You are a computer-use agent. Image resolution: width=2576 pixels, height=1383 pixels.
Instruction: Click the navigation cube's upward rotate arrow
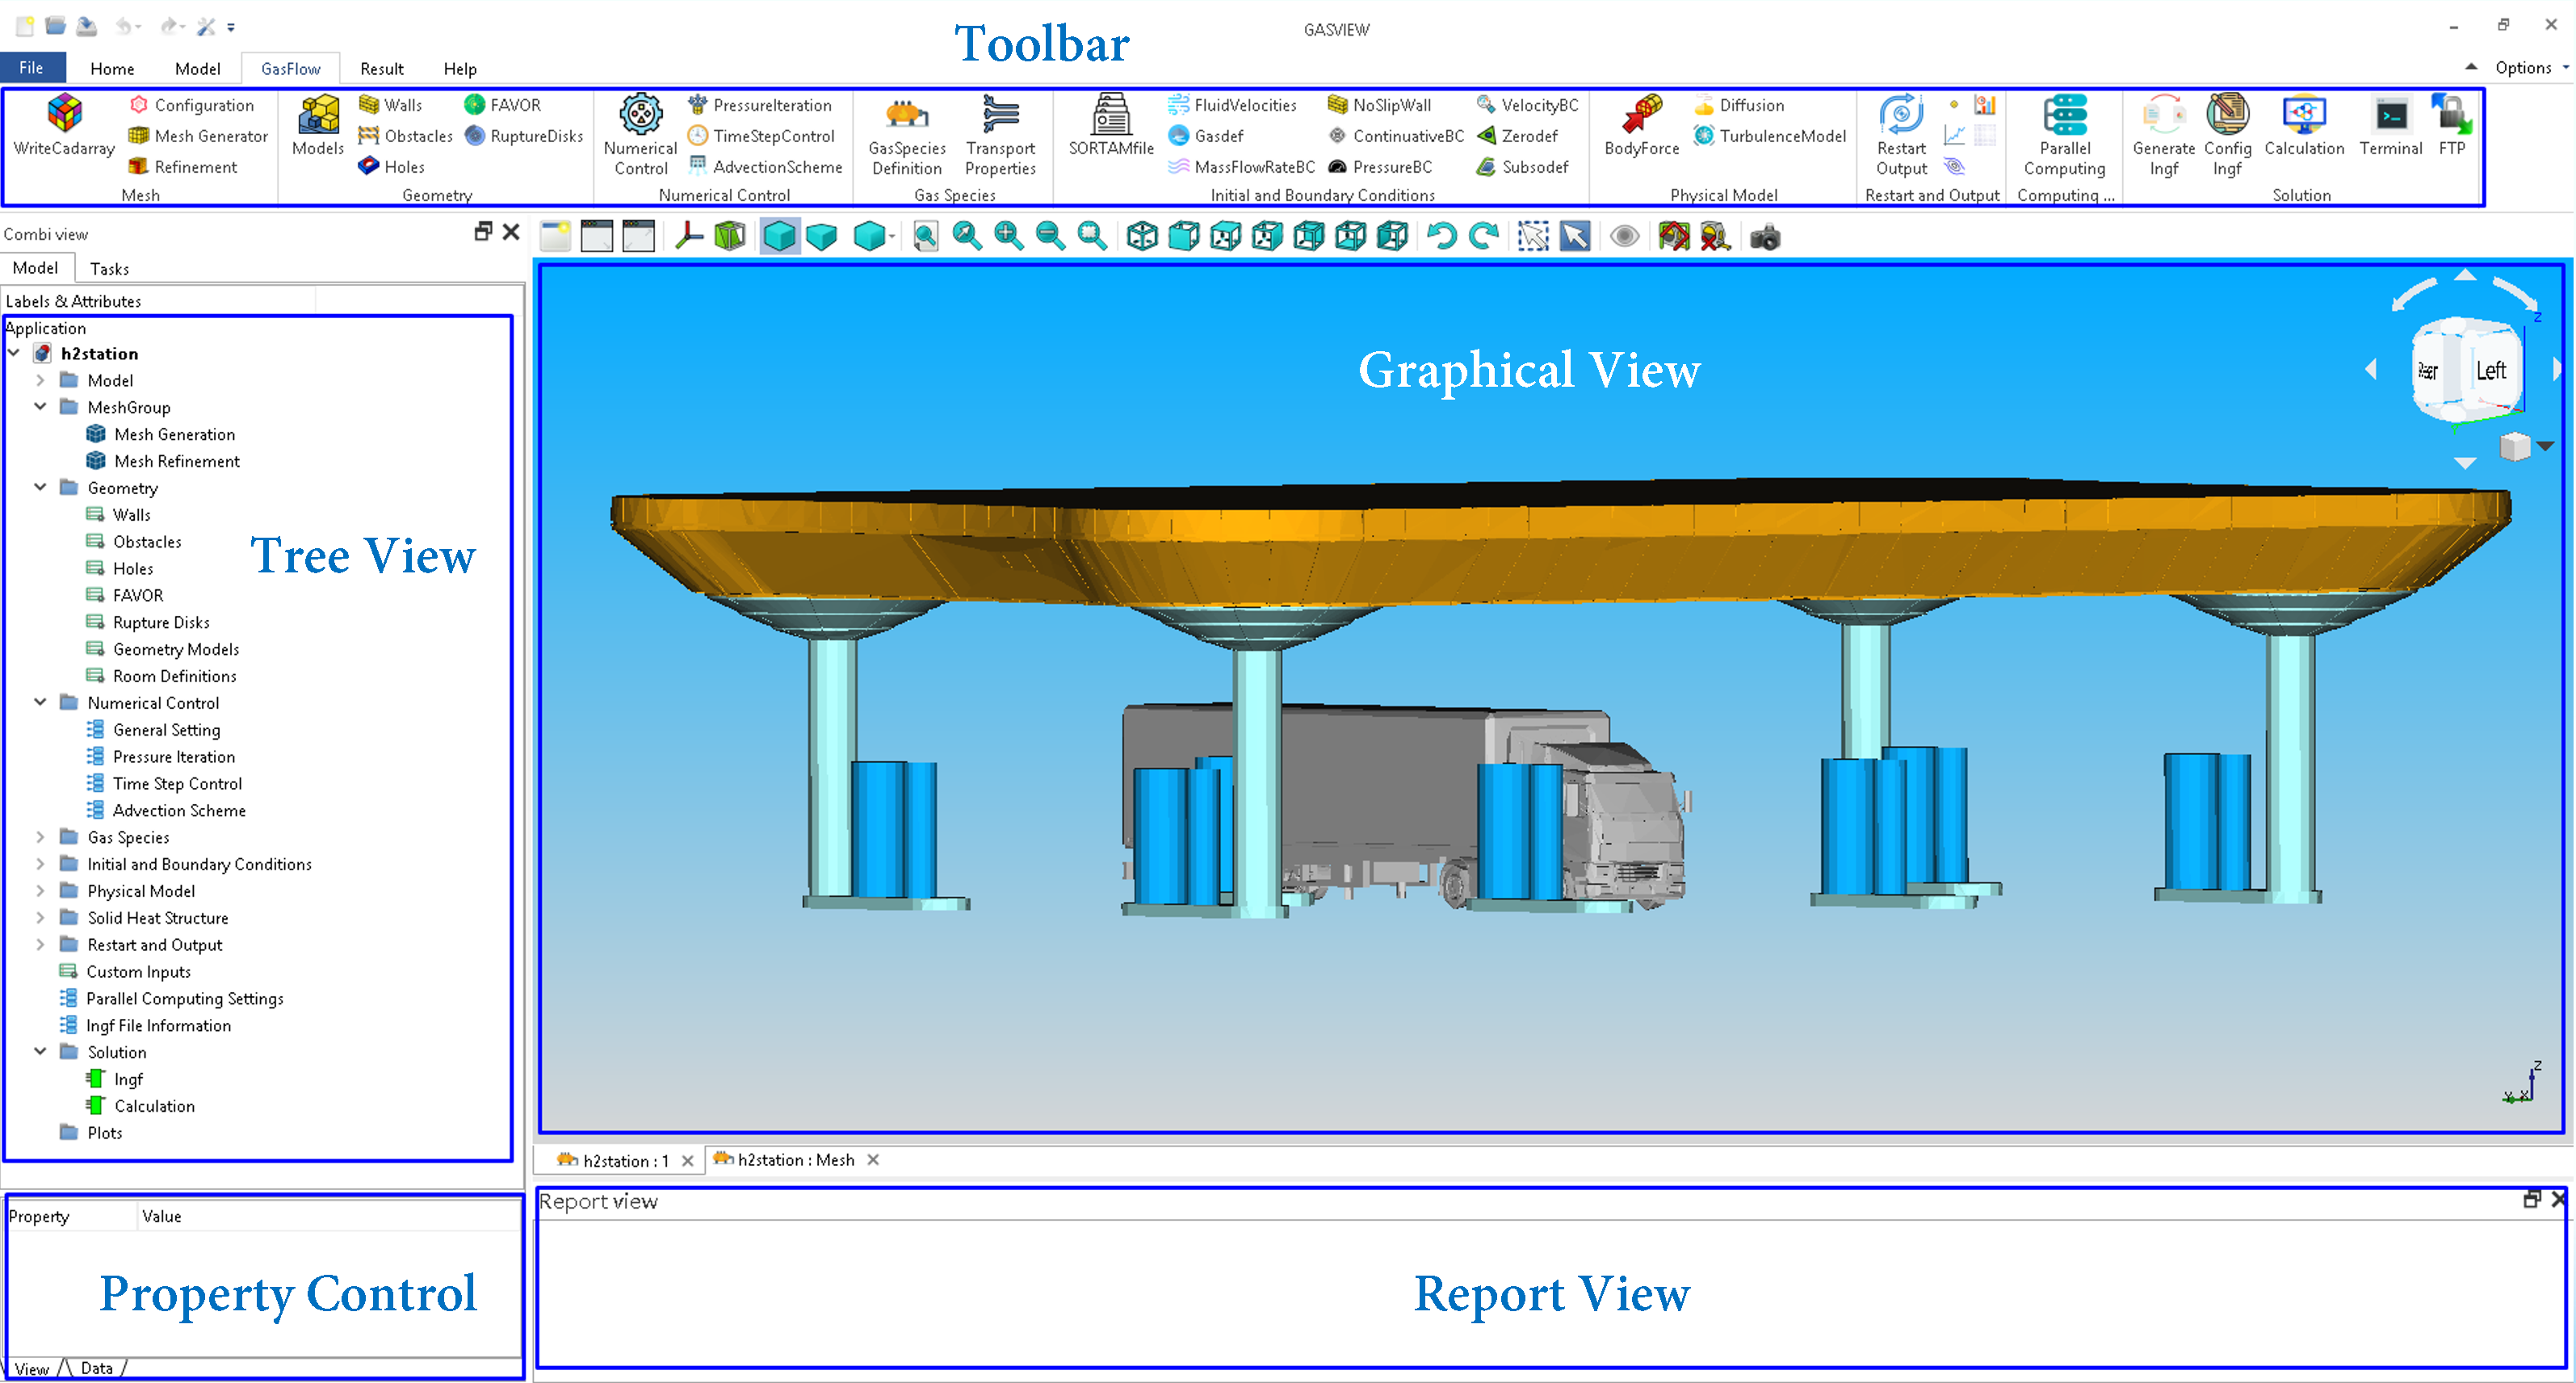coord(2465,275)
